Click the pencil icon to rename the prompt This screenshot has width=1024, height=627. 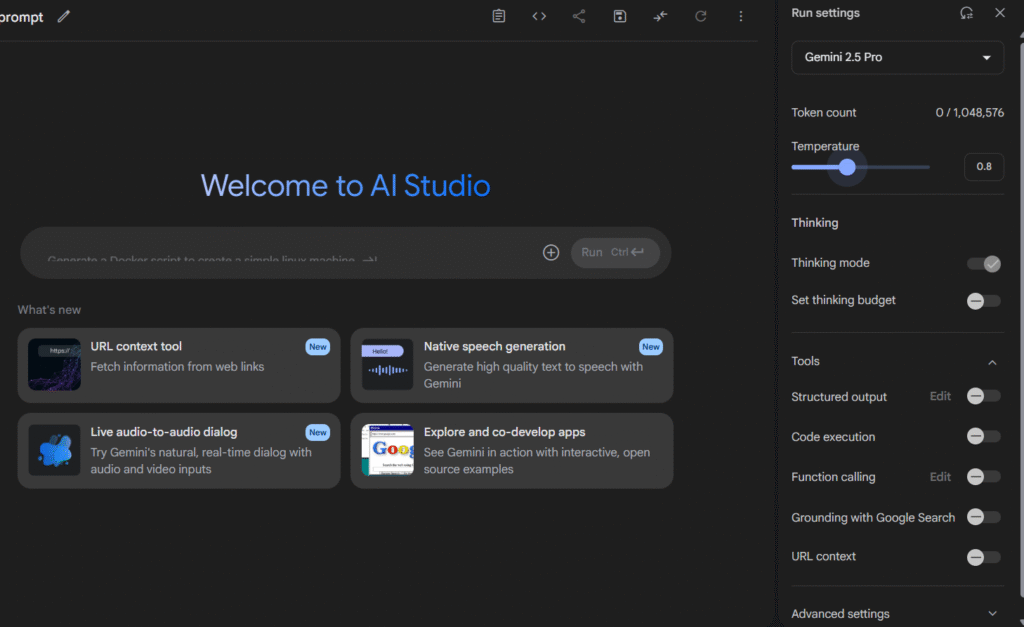click(63, 16)
